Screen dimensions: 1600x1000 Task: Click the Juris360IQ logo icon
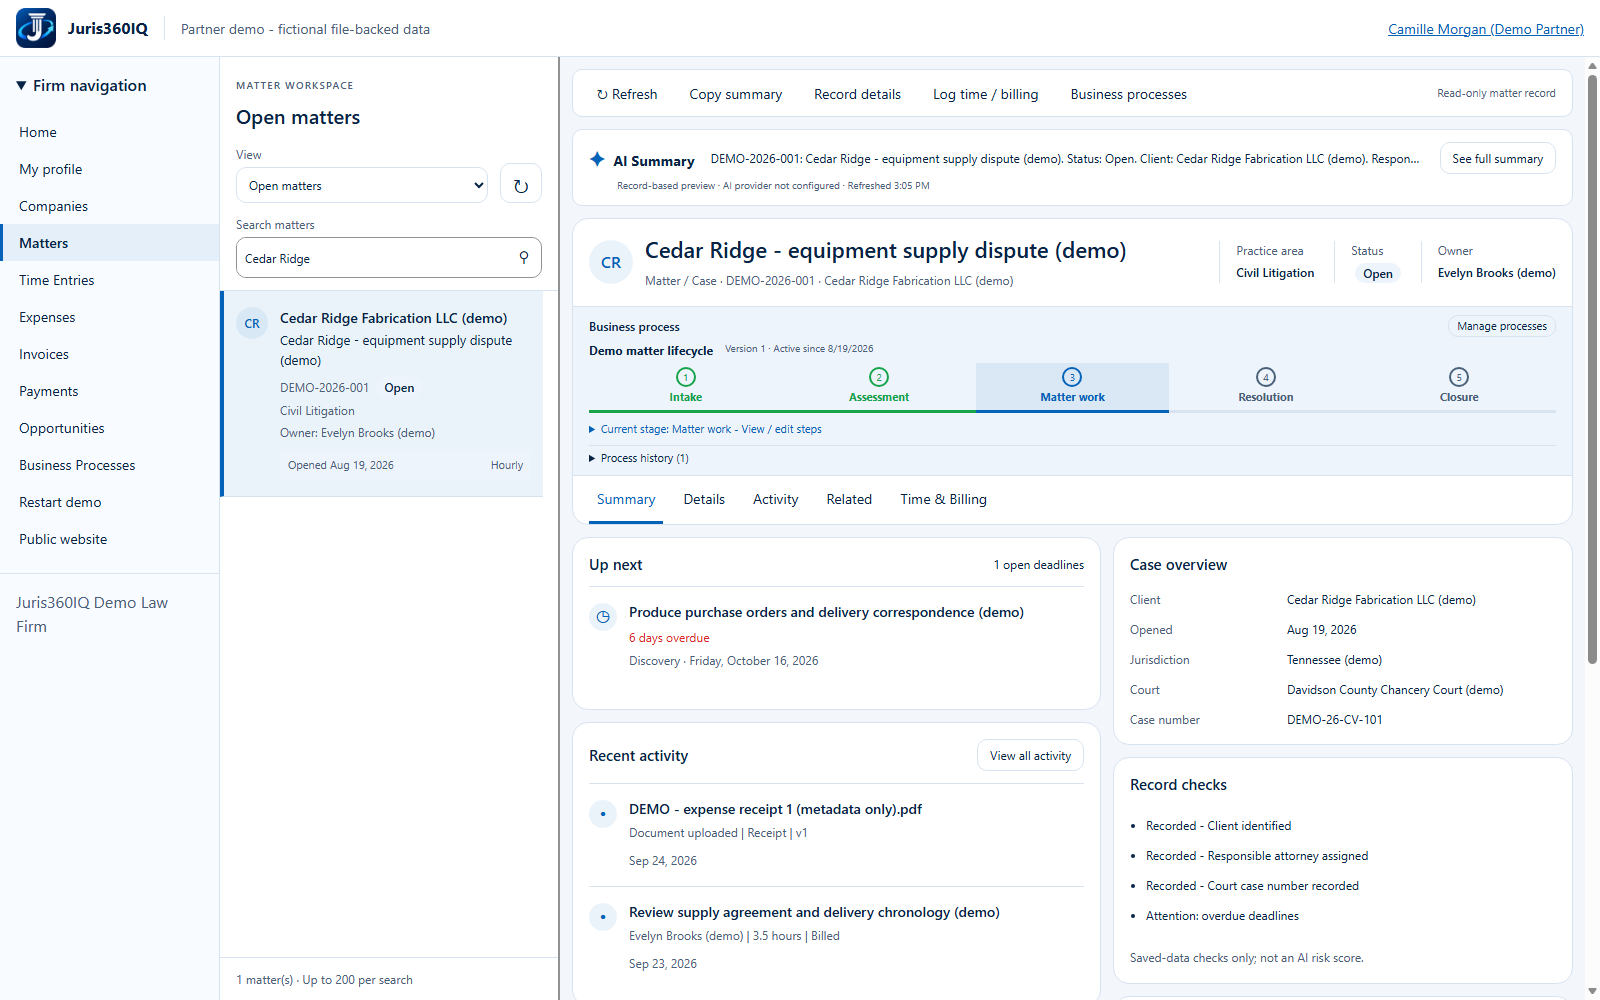pyautogui.click(x=36, y=28)
